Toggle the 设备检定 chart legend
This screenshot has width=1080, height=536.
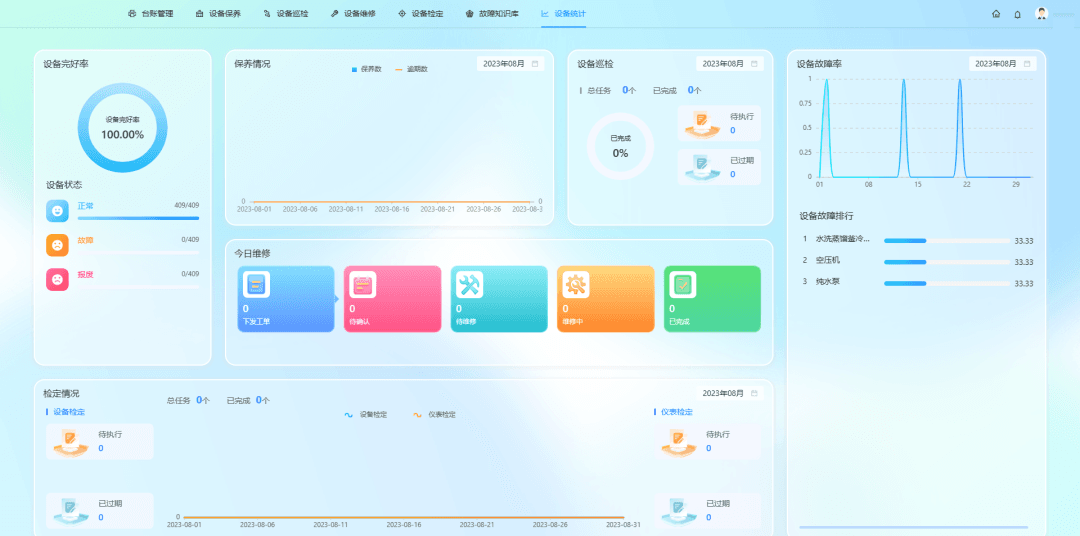point(366,415)
